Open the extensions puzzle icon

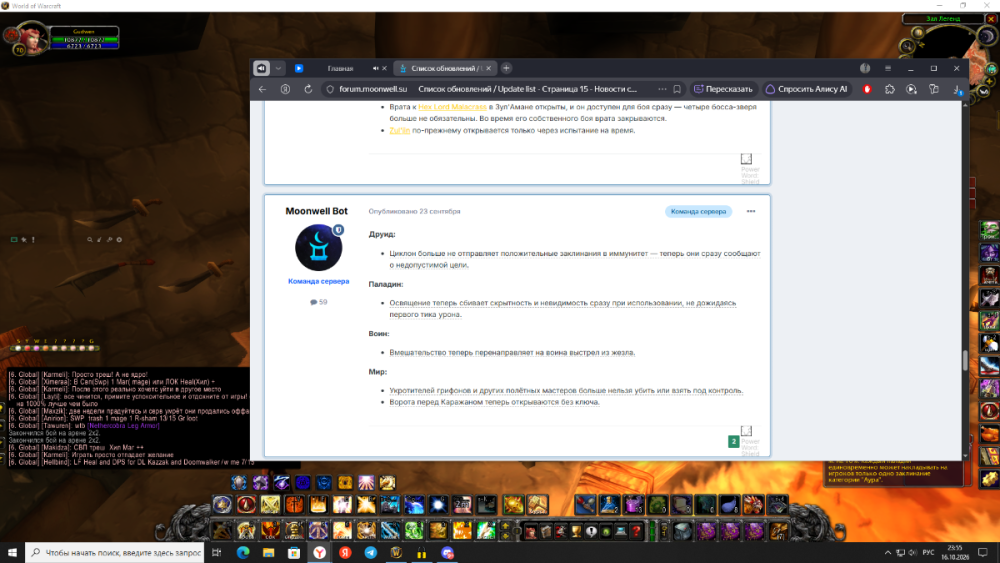890,89
